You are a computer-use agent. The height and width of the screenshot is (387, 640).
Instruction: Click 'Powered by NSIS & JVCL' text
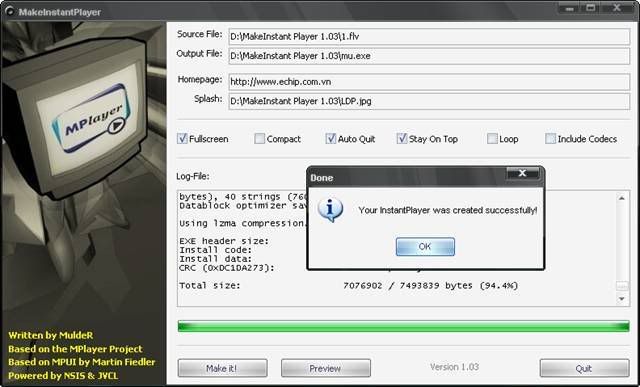63,376
